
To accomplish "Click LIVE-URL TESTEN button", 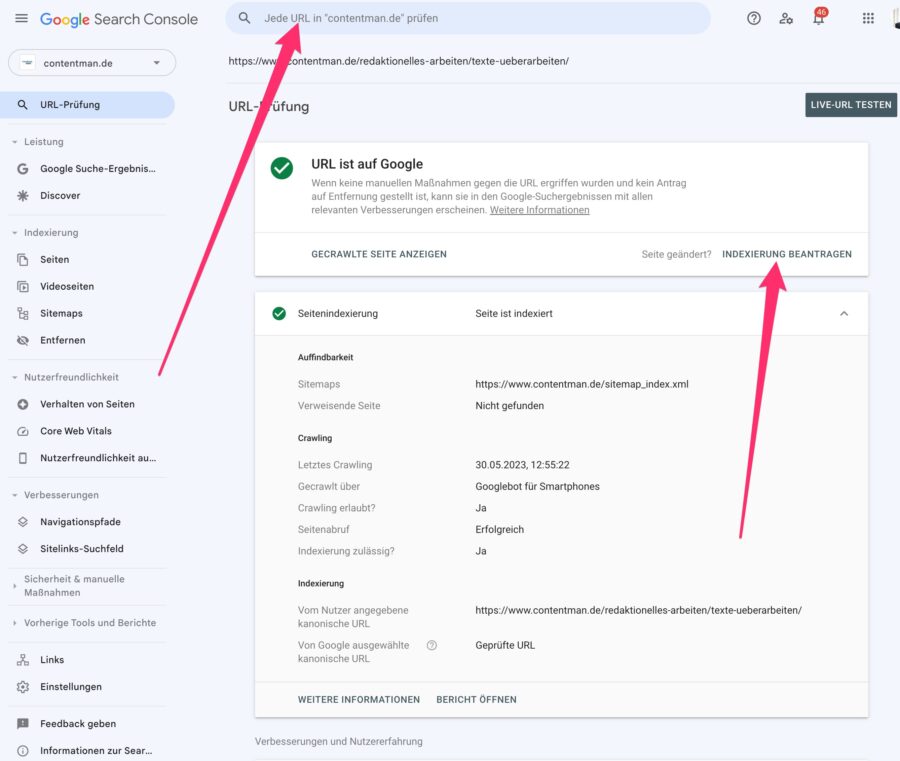I will pos(851,105).
